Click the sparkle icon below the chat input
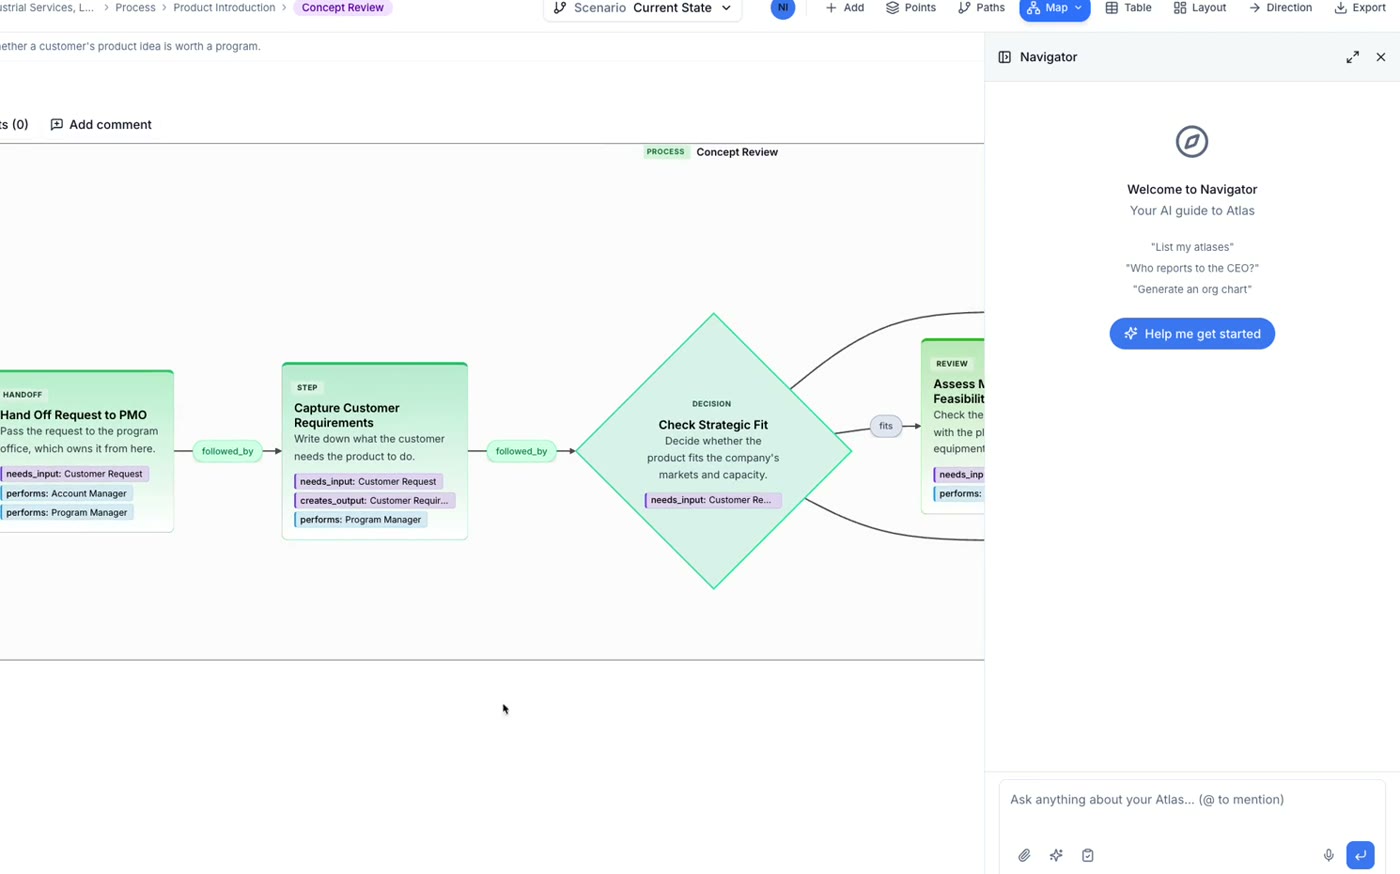1400x874 pixels. (x=1056, y=855)
